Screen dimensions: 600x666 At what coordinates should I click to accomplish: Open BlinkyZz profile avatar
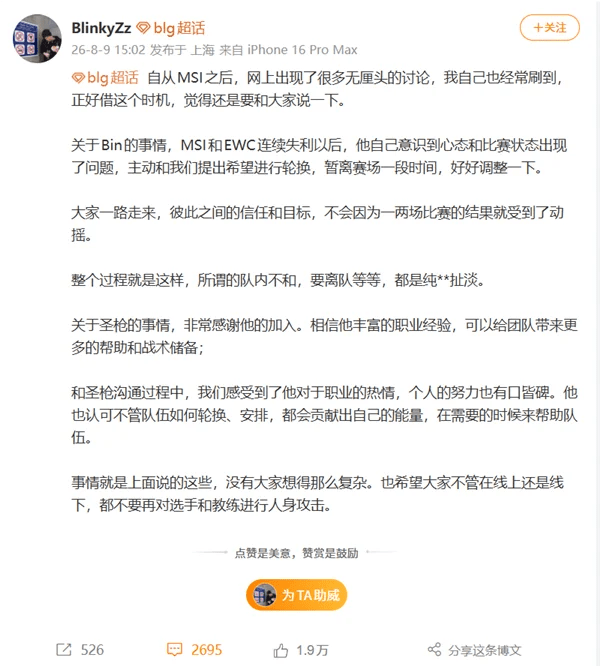point(37,39)
